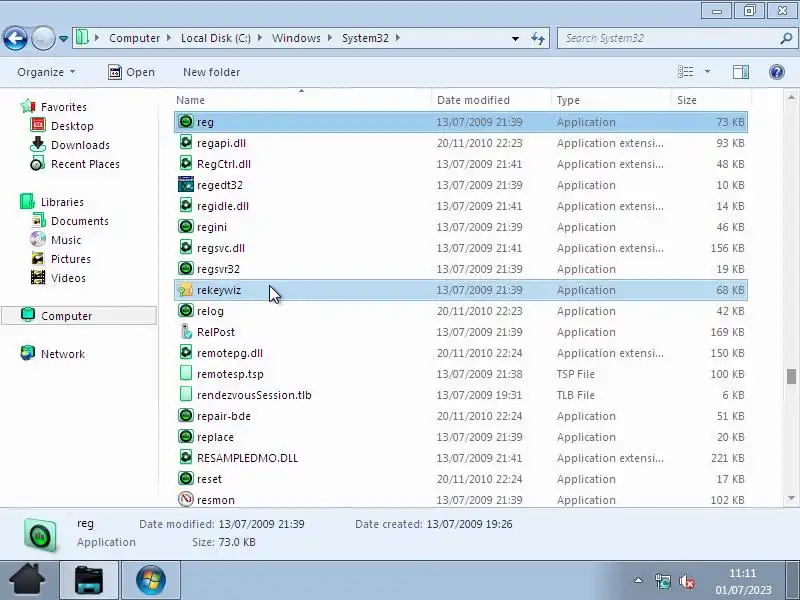Viewport: 800px width, 600px height.
Task: Sort by the Type column header
Action: (x=568, y=100)
